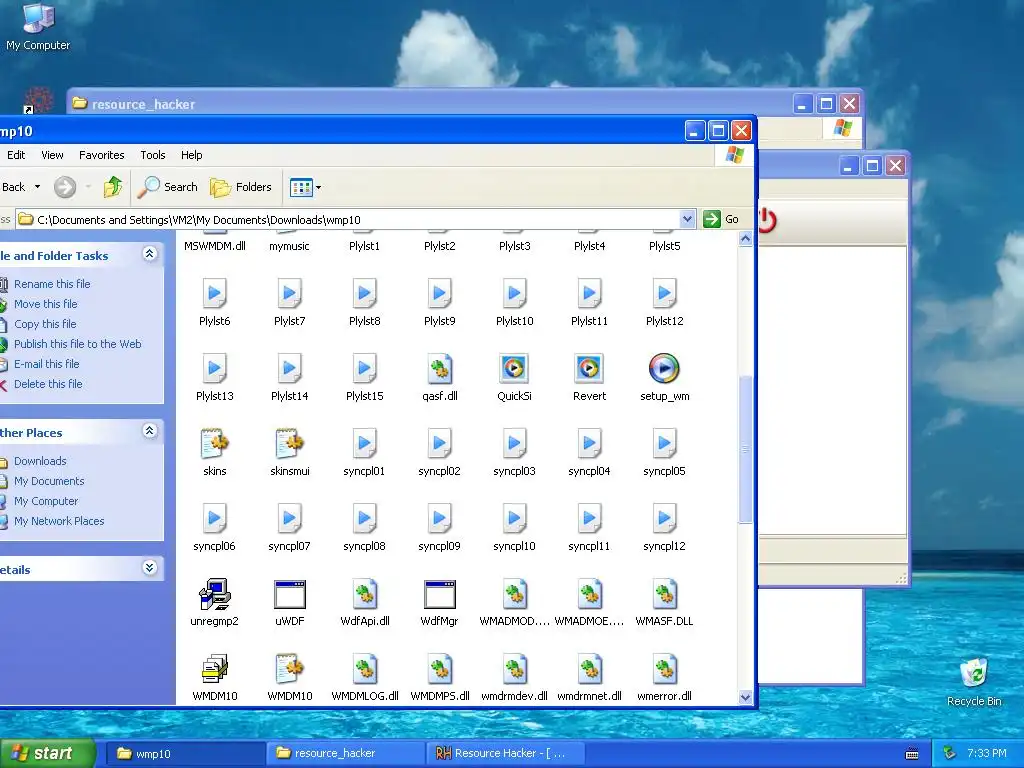1024x768 pixels.
Task: Open the Tools menu
Action: coord(153,155)
